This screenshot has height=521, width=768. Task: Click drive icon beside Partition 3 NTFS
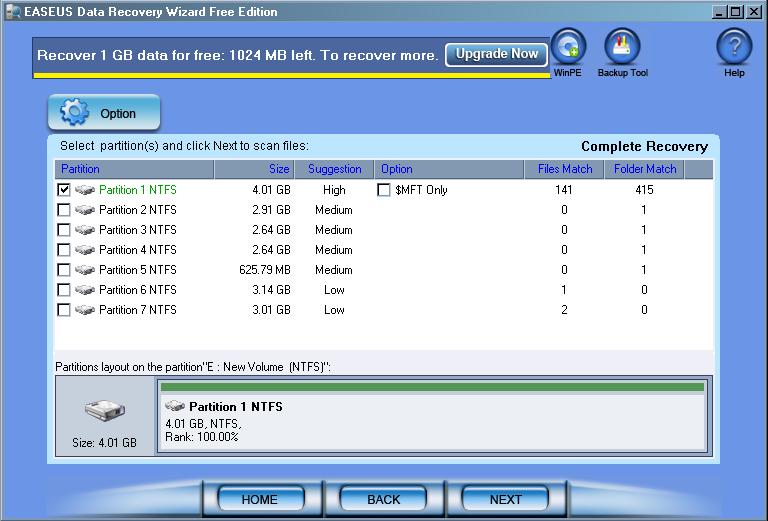tap(85, 230)
